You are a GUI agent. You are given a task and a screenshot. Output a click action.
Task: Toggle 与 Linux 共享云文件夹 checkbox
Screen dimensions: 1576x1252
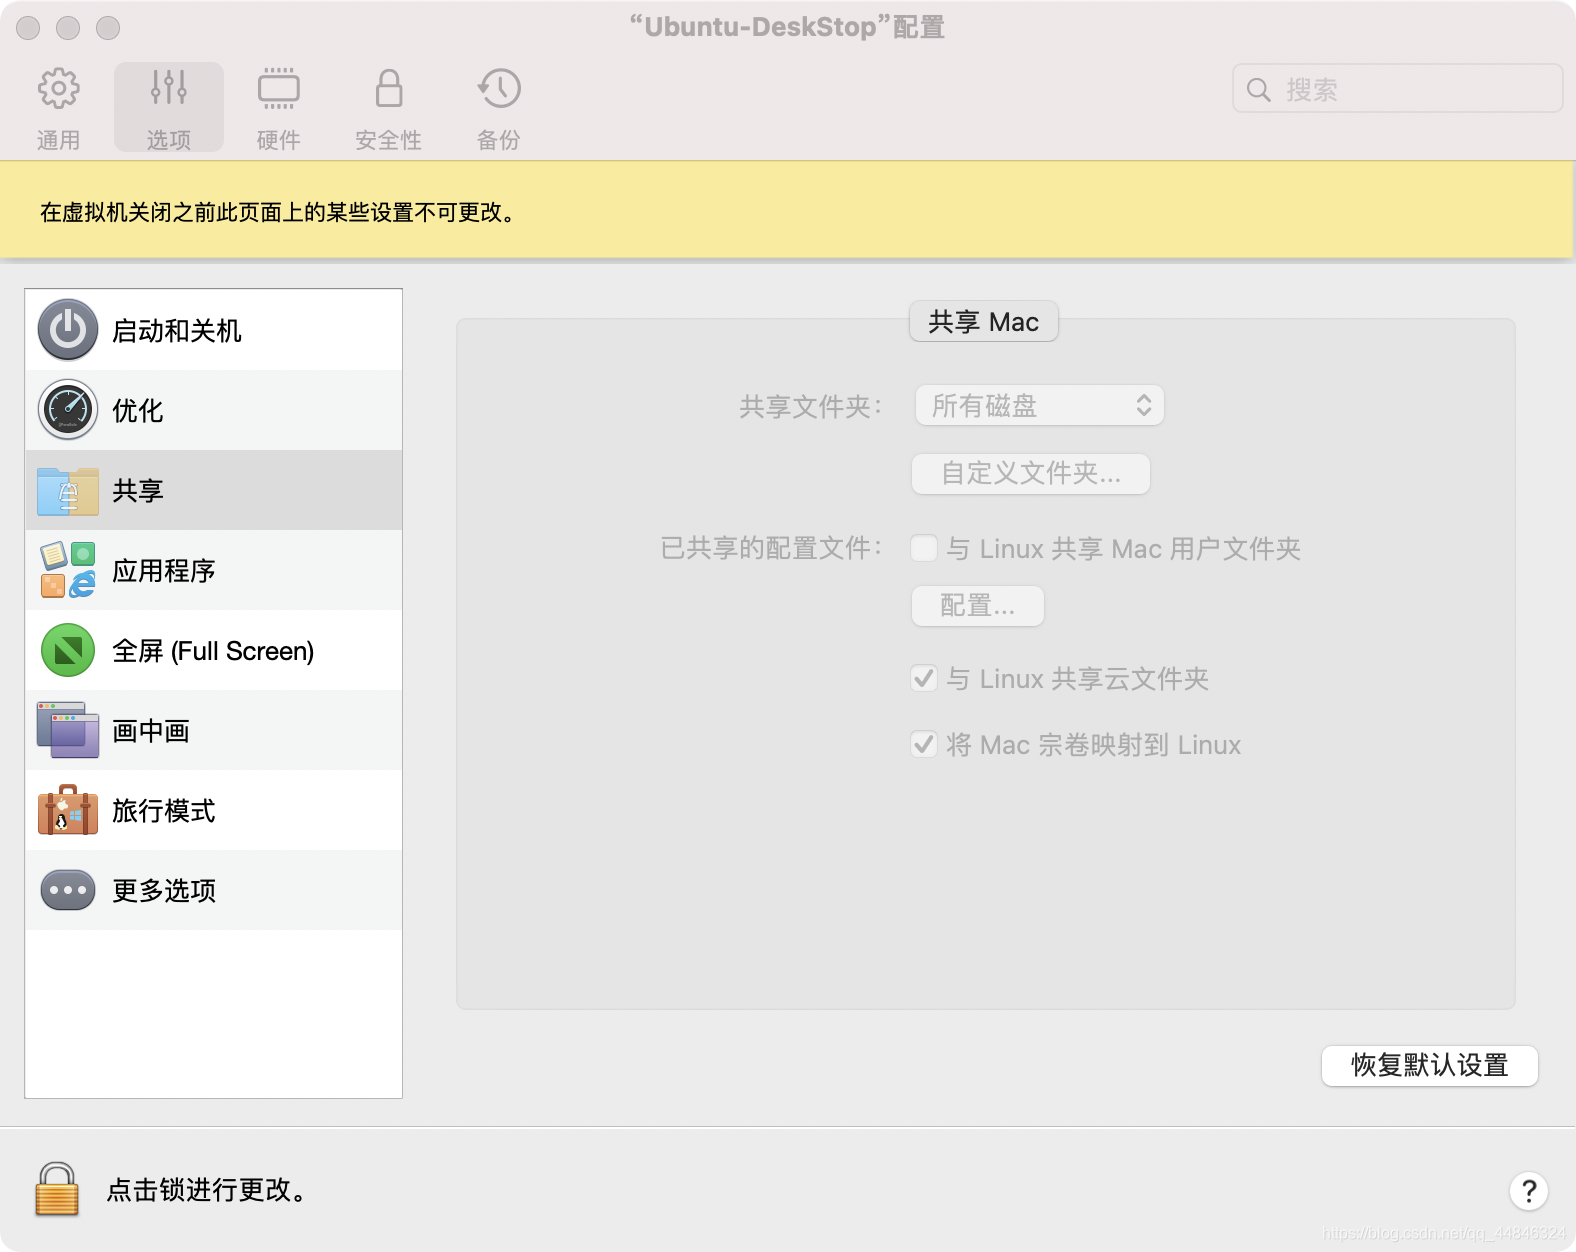click(924, 678)
